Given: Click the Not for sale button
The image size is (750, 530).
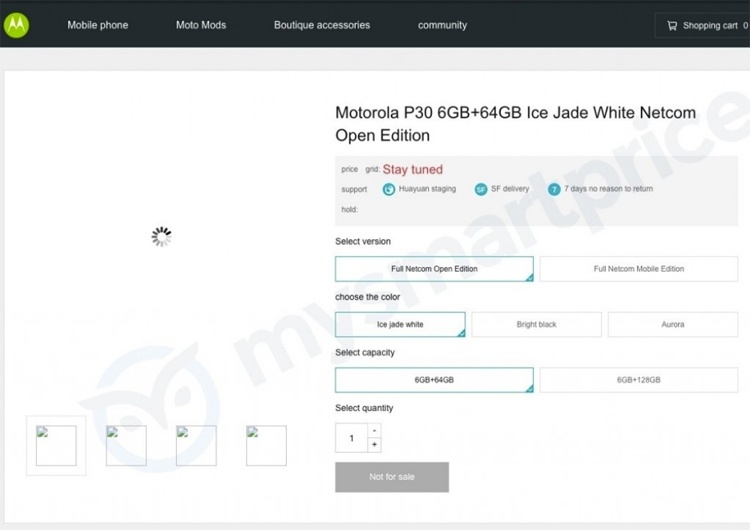Looking at the screenshot, I should pyautogui.click(x=392, y=477).
